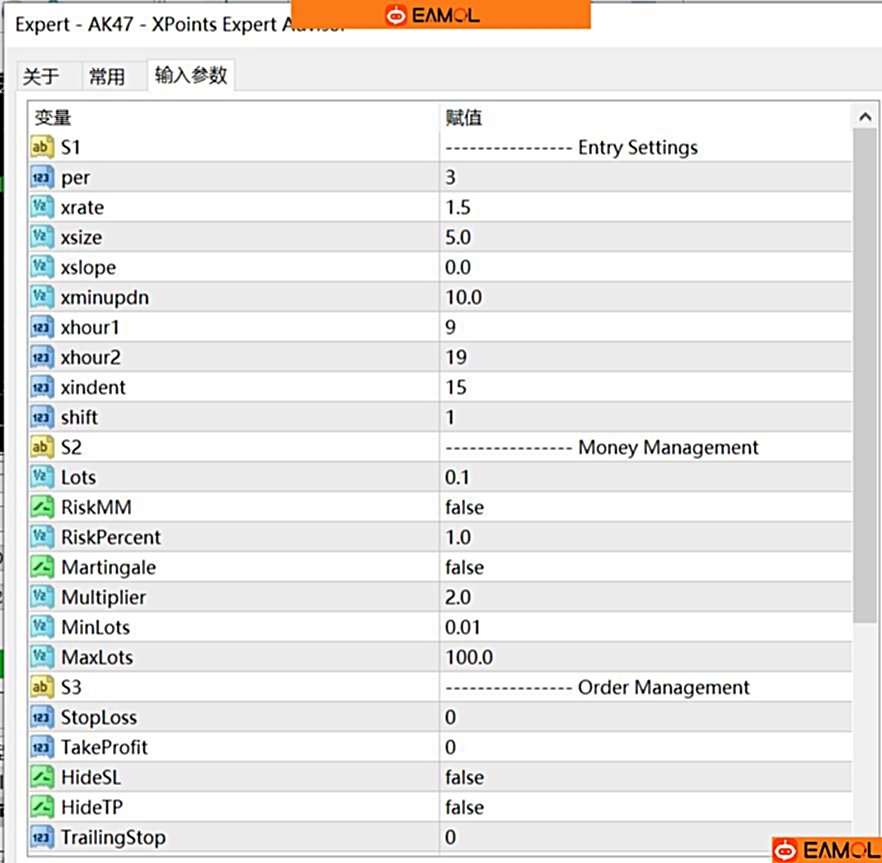The height and width of the screenshot is (863, 882).
Task: Click the string icon beside S3
Action: (42, 688)
